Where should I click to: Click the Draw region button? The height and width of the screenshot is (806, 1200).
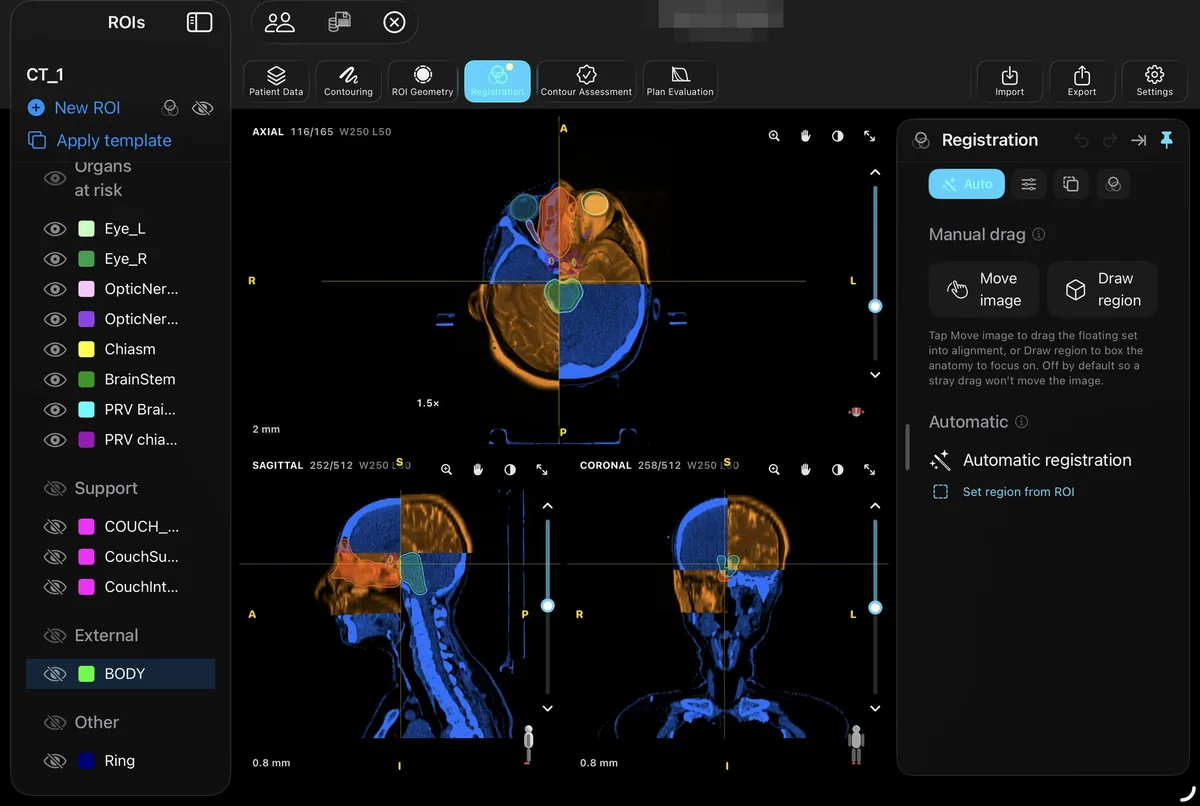point(1102,289)
